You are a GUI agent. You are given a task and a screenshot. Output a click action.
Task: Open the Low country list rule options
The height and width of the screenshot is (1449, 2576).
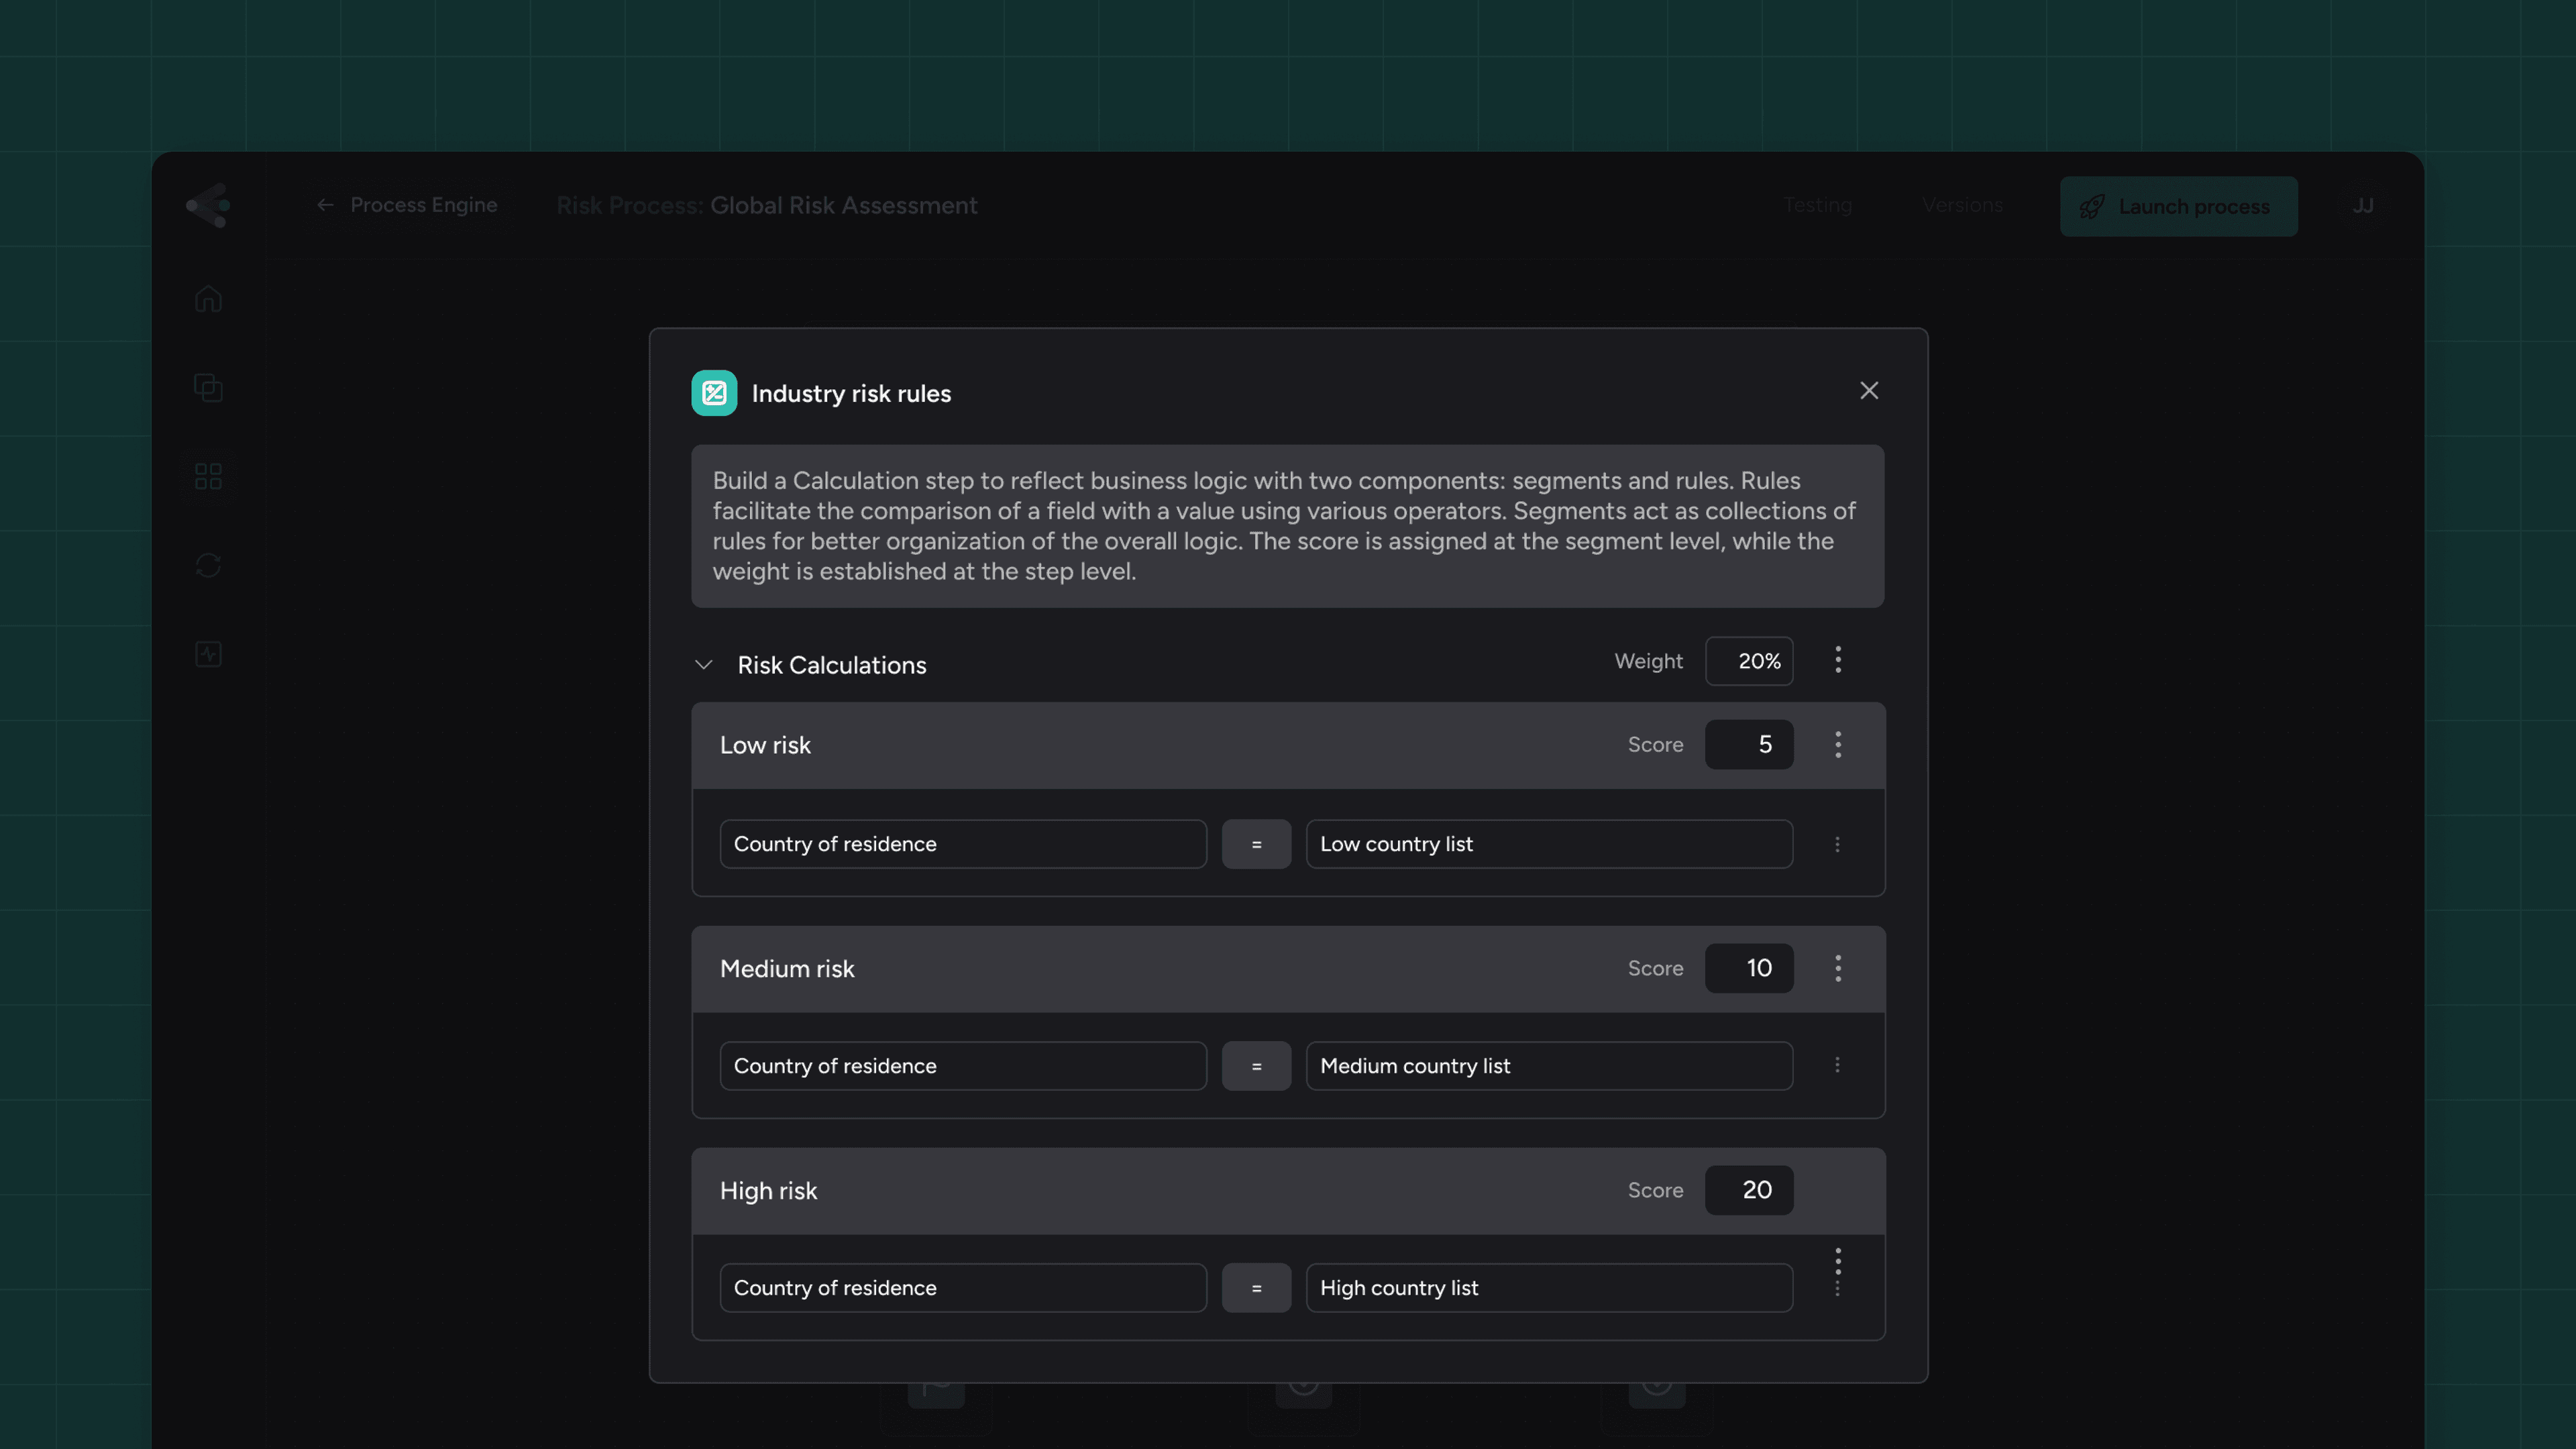1837,844
